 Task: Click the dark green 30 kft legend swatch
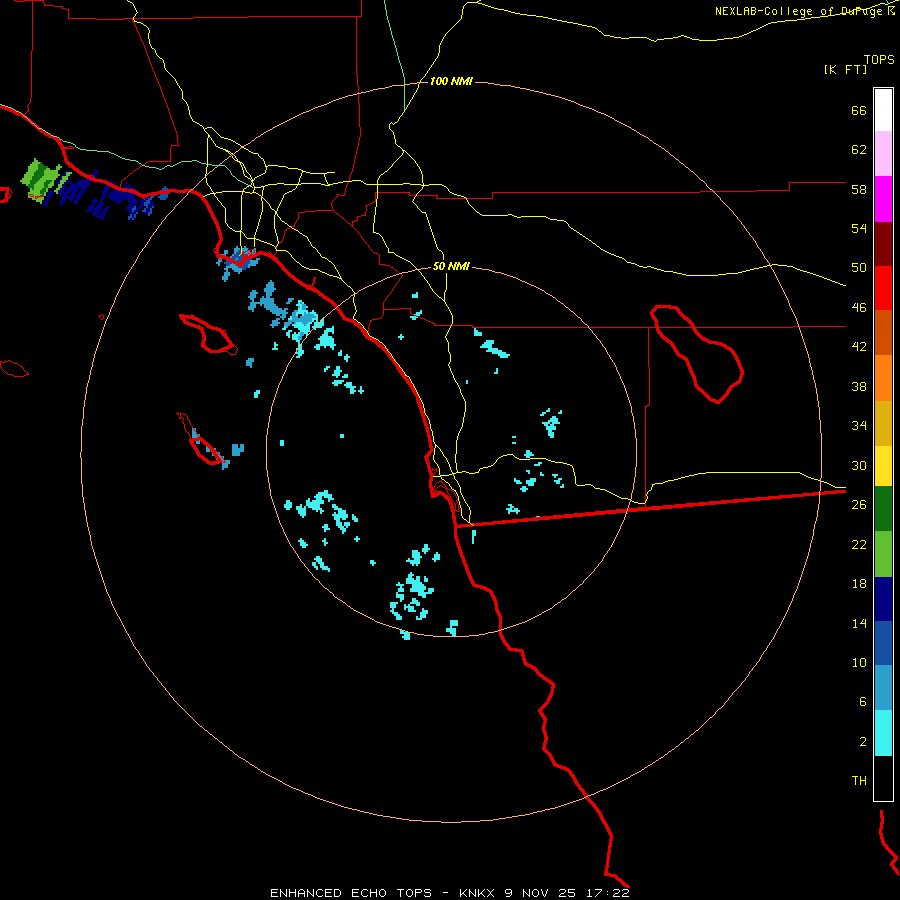point(883,509)
